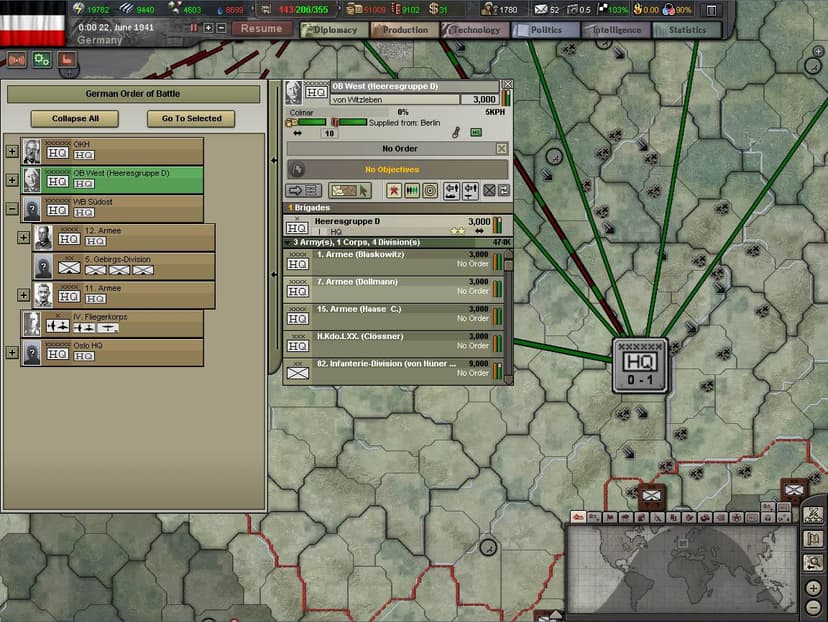828x622 pixels.
Task: Decrease game speed with minus button
Action: pyautogui.click(x=222, y=28)
